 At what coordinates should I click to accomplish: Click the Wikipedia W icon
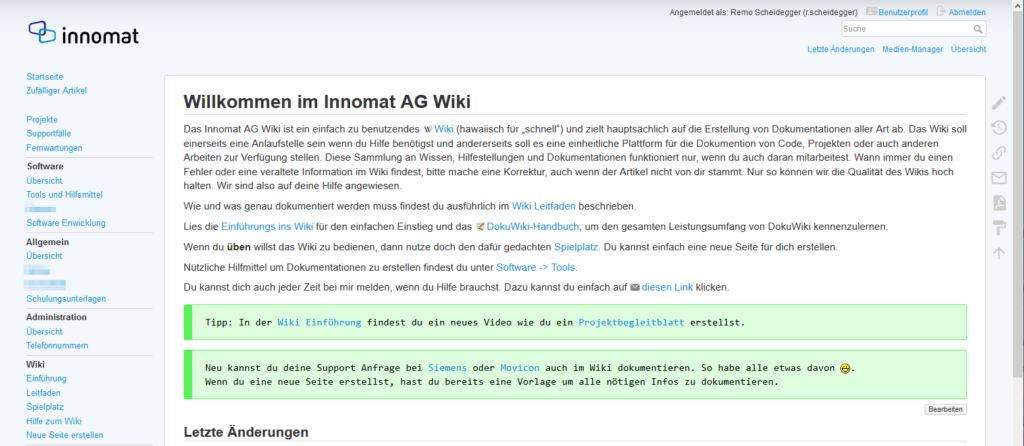428,129
